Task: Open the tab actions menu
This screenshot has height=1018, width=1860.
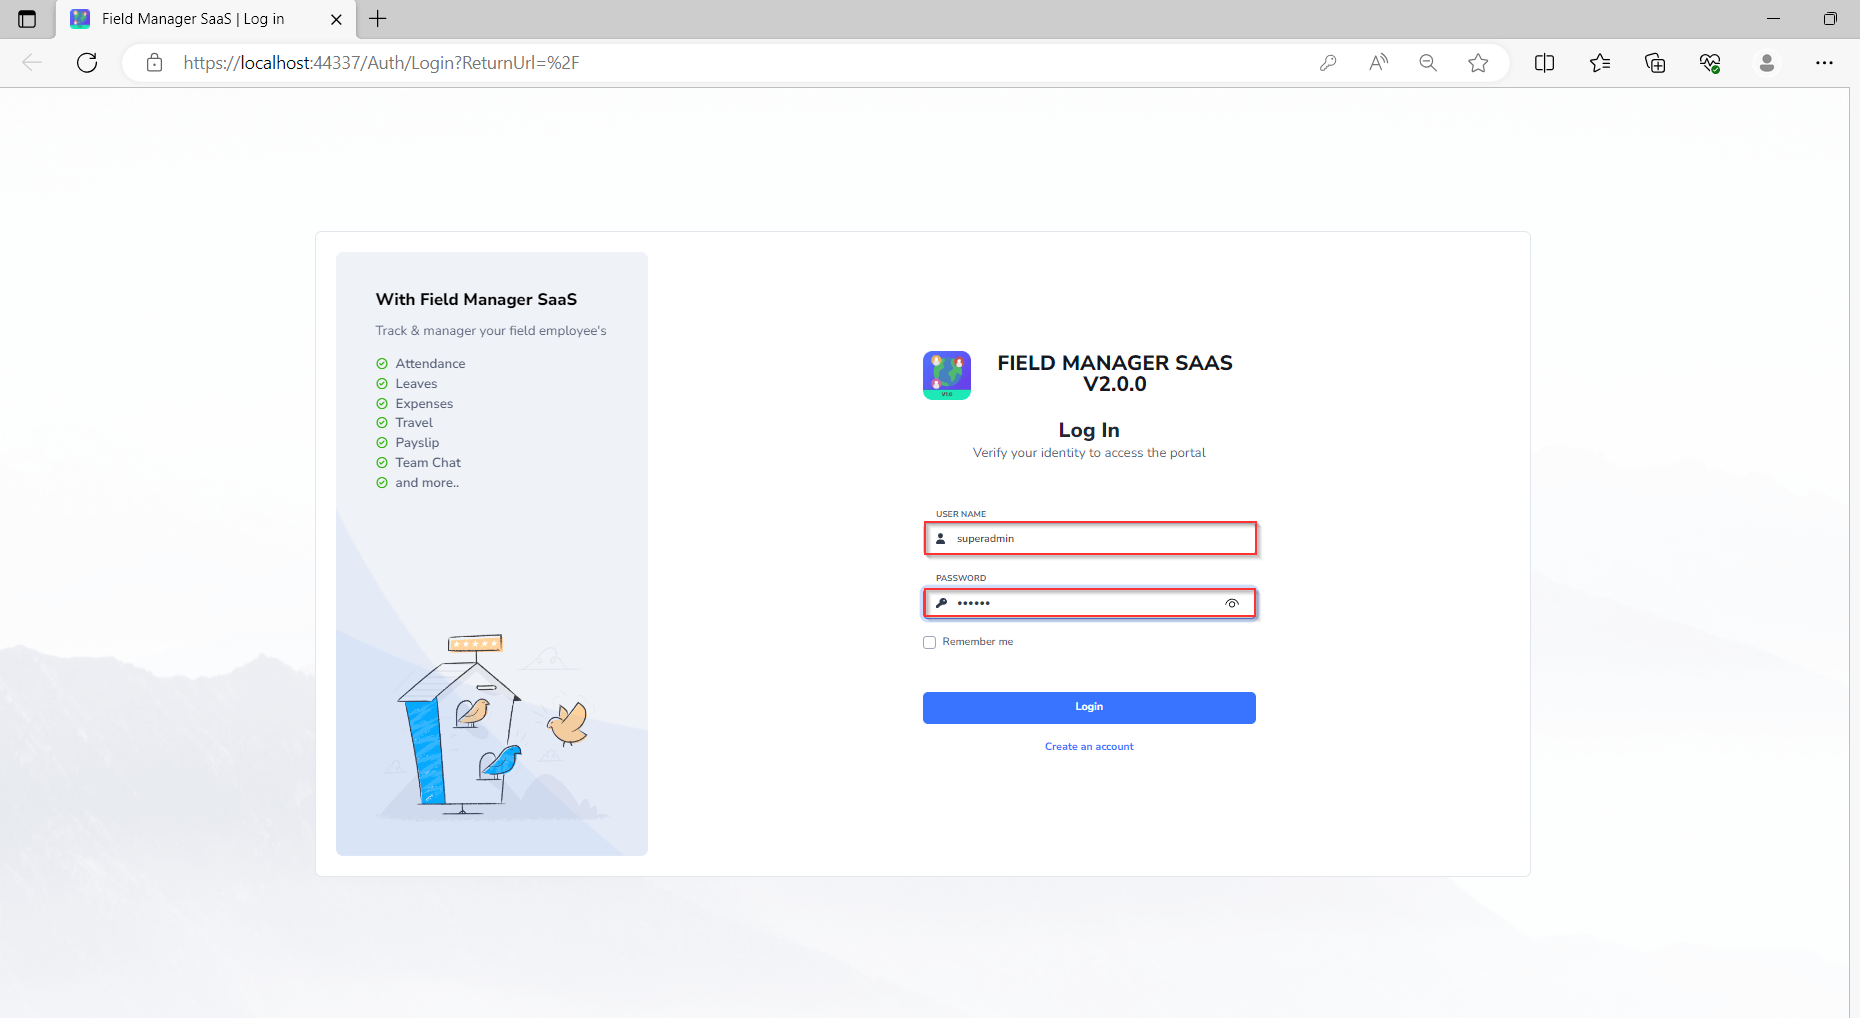Action: (27, 19)
